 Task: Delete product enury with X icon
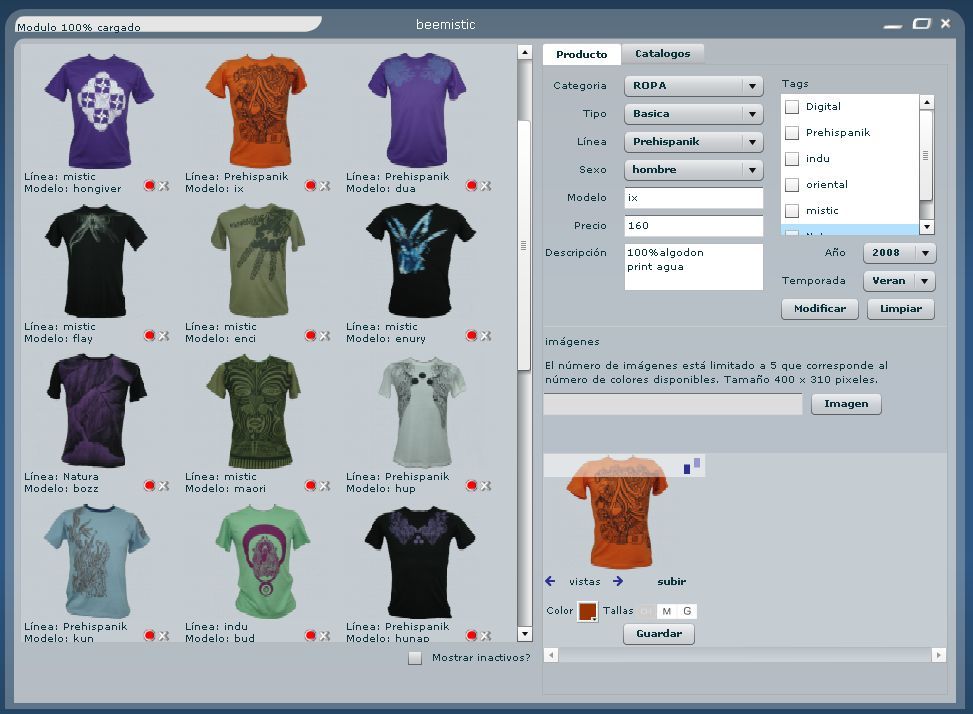[x=486, y=336]
